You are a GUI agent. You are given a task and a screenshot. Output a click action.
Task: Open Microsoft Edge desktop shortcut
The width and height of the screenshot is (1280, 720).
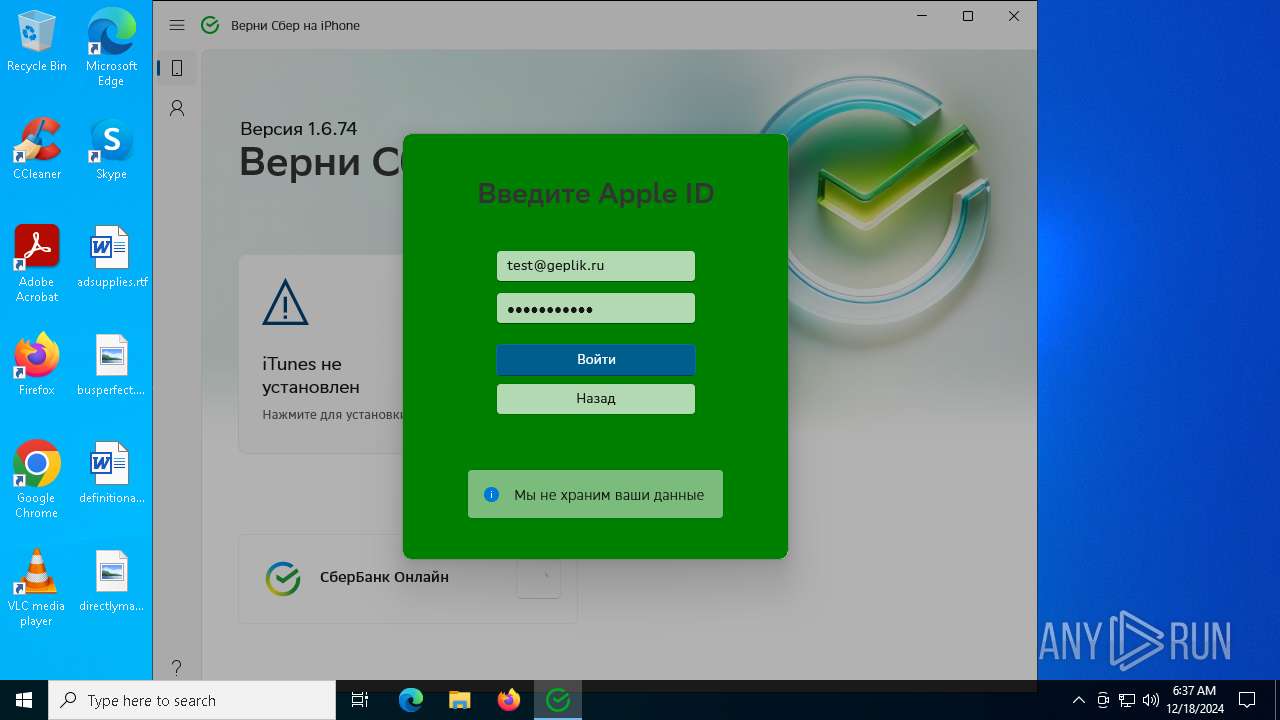coord(111,48)
